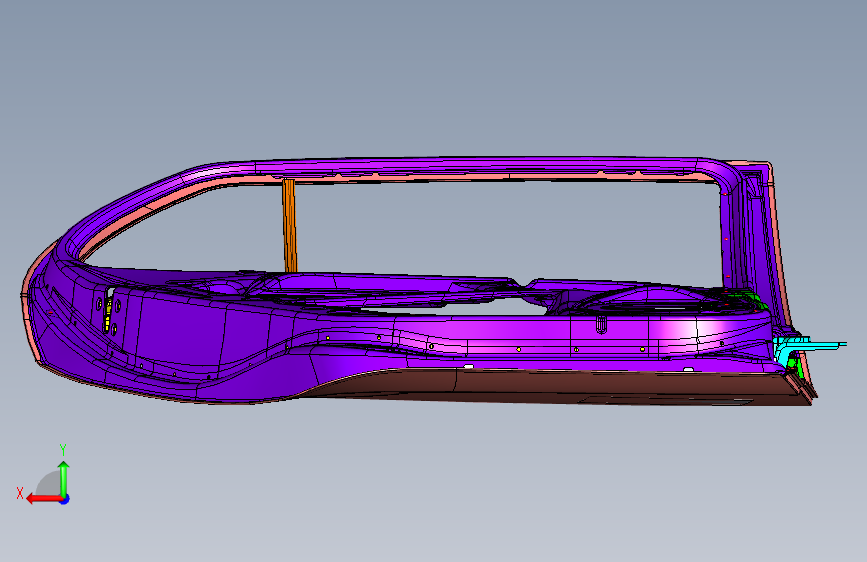Click the blue Z axis dot of triad
Screen dimensions: 867x562
(65, 499)
